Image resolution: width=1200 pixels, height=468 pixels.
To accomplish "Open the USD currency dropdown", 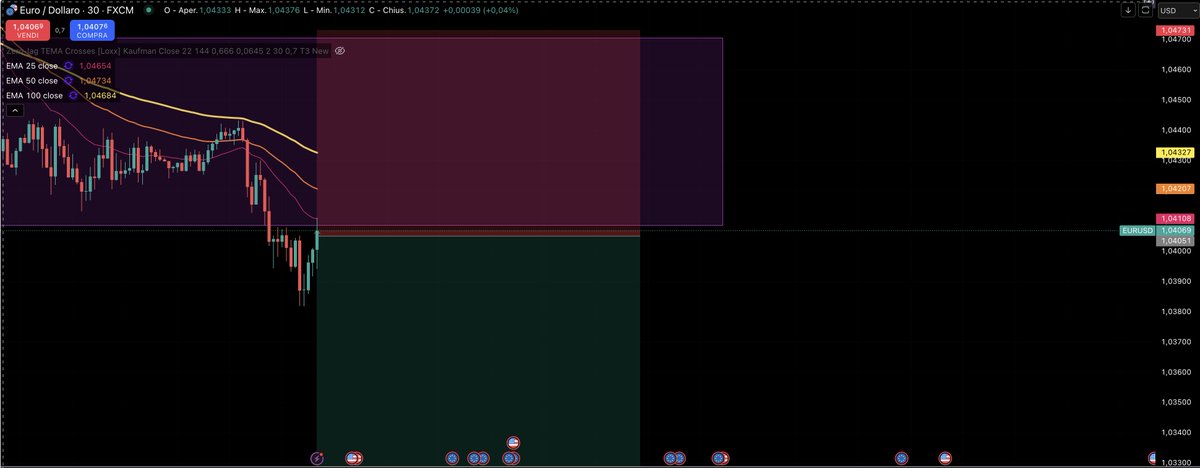I will coord(1176,10).
